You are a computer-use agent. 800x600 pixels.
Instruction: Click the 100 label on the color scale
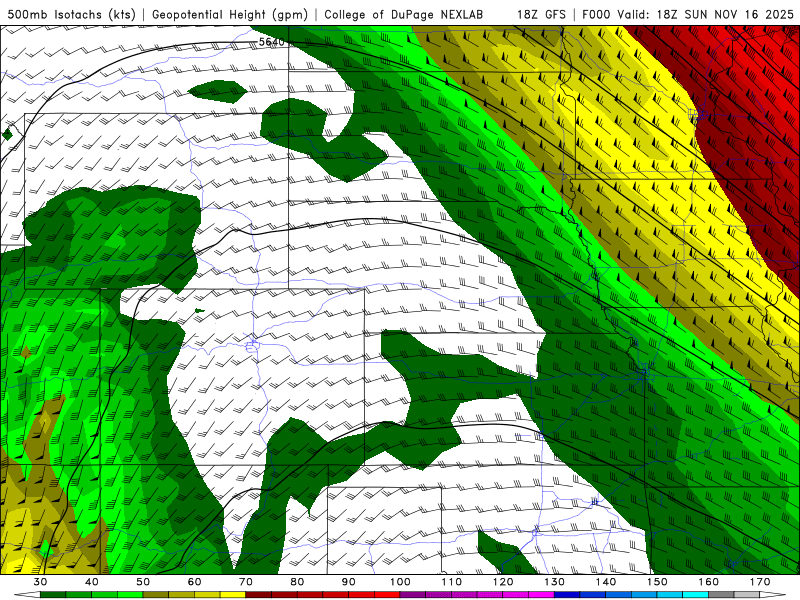[401, 582]
